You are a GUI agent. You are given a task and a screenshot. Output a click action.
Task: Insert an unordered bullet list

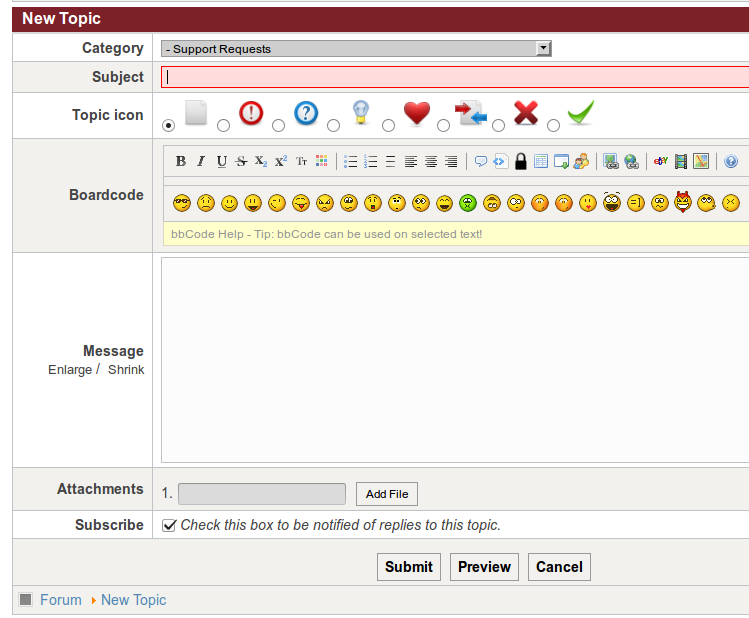tap(351, 161)
